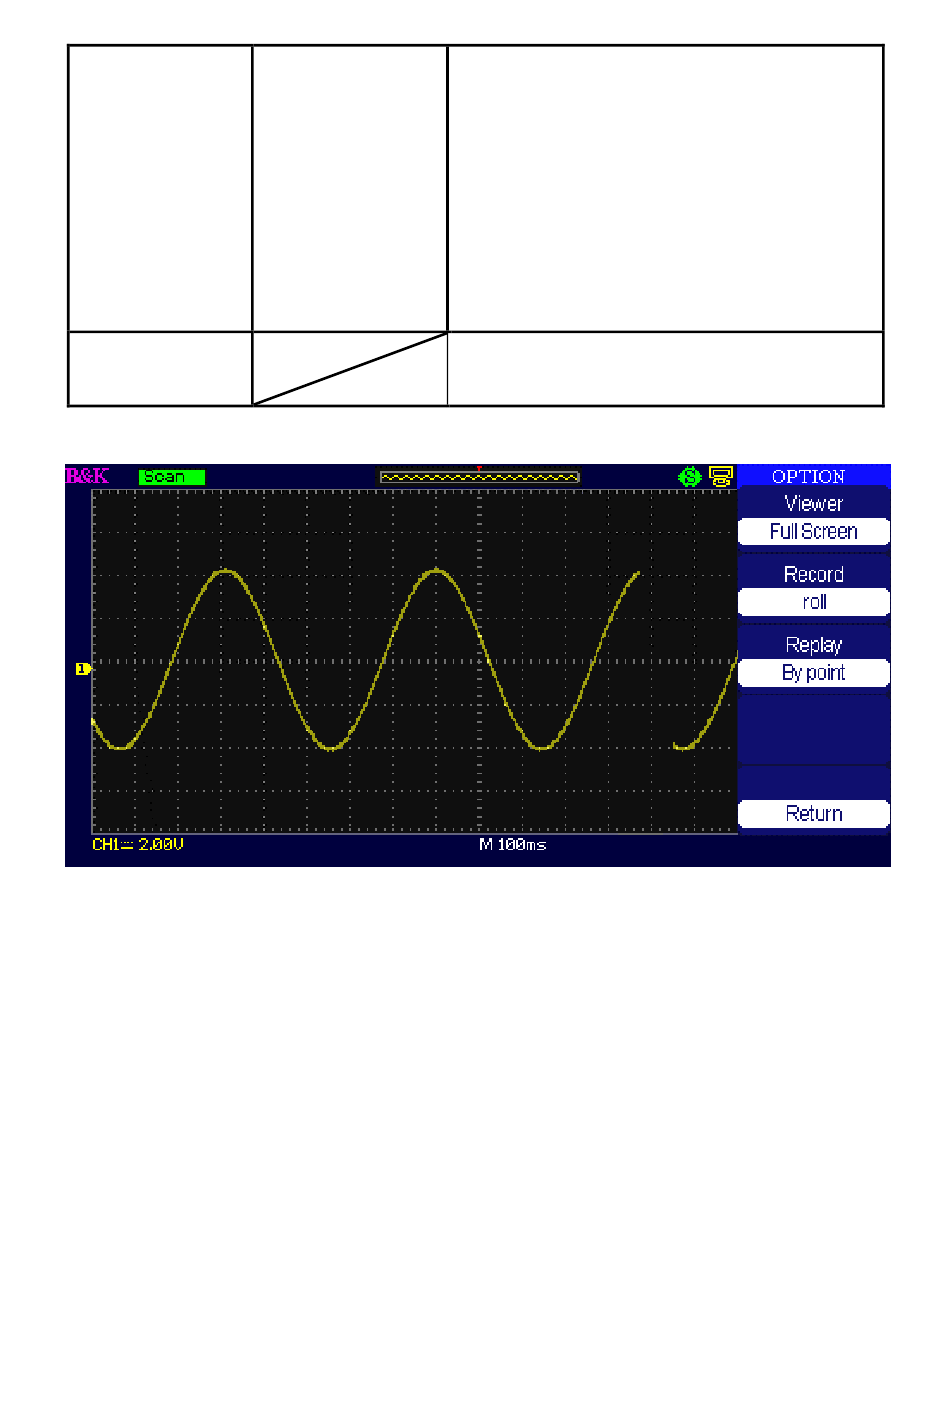Click the waveform memory overview bar
Viewport: 950px width, 1425px height.
[479, 478]
